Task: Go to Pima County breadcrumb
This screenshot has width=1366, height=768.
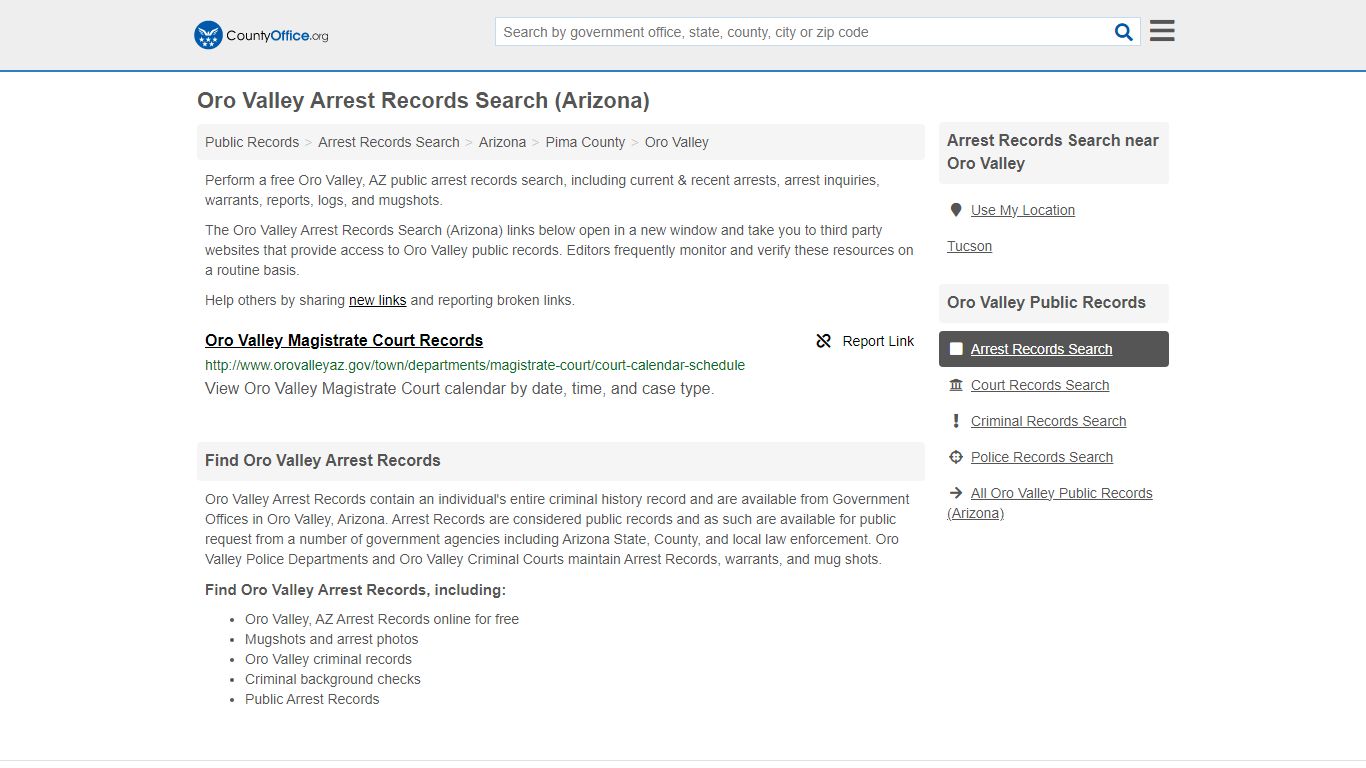Action: coord(585,142)
